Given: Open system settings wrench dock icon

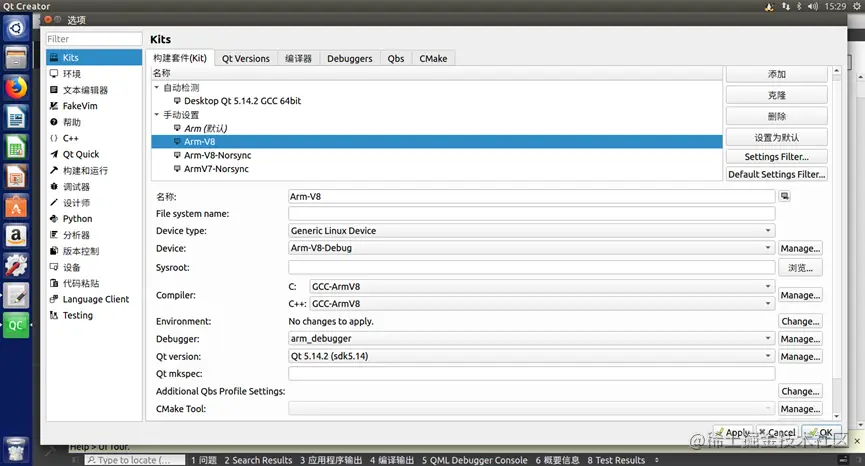Looking at the screenshot, I should [15, 266].
